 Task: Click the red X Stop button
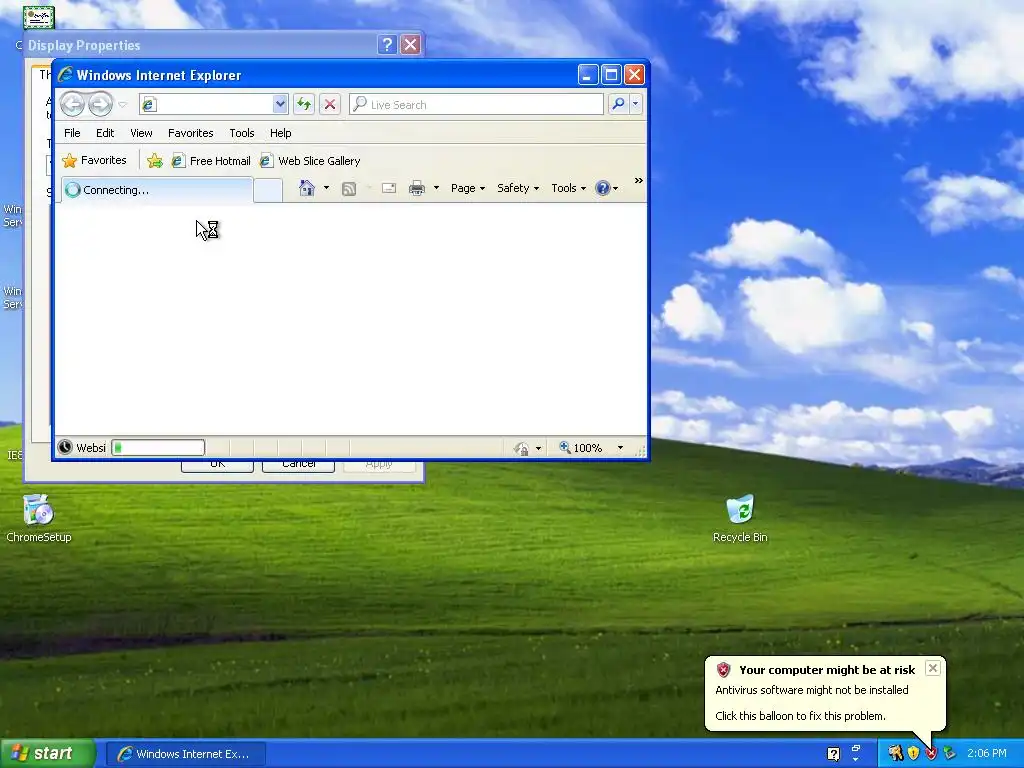coord(330,104)
